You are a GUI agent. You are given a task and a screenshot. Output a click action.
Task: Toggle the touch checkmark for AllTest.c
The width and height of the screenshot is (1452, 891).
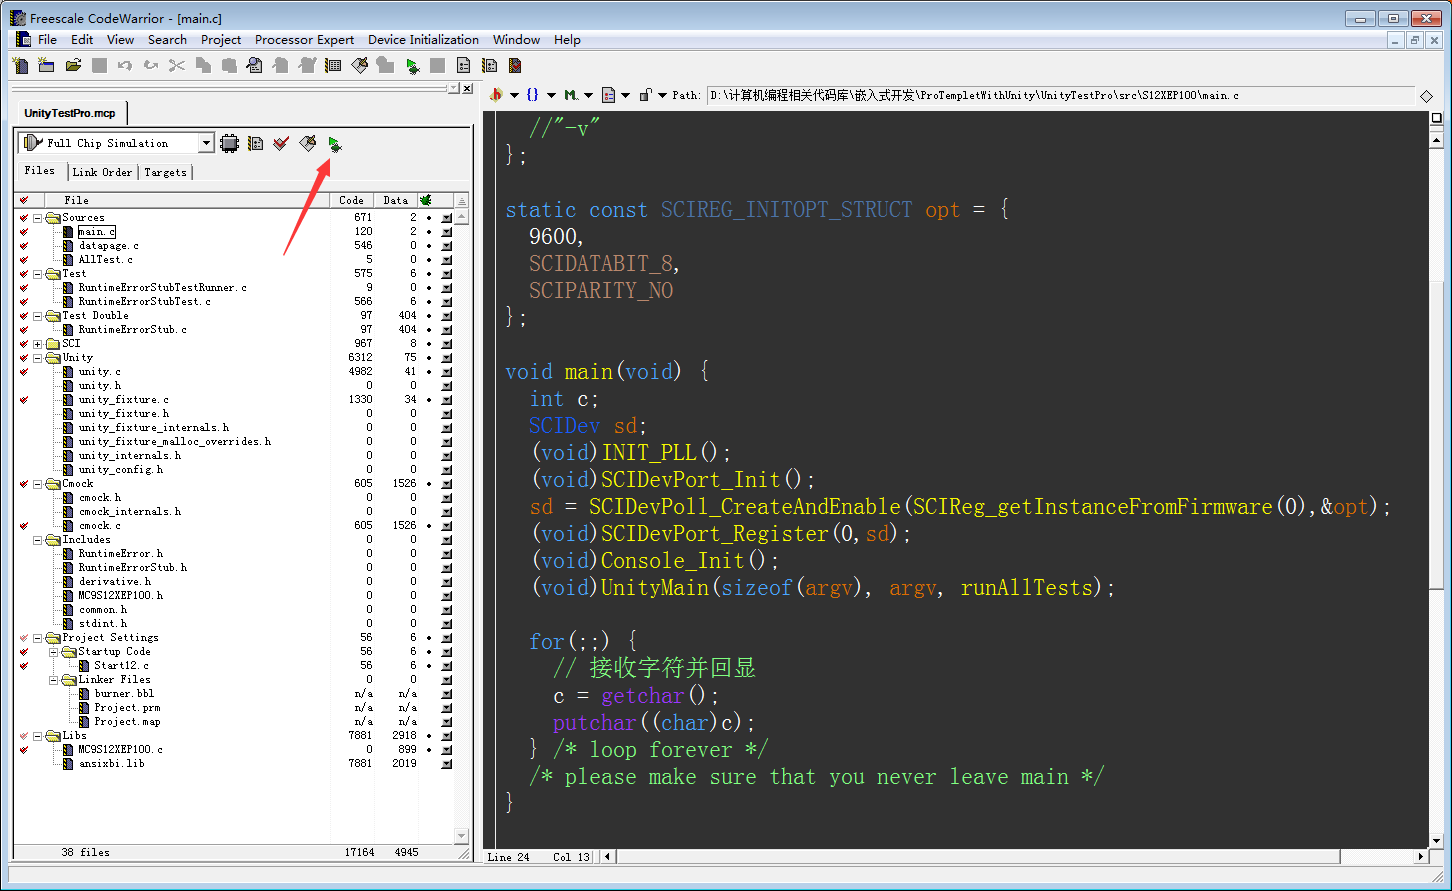(x=24, y=259)
